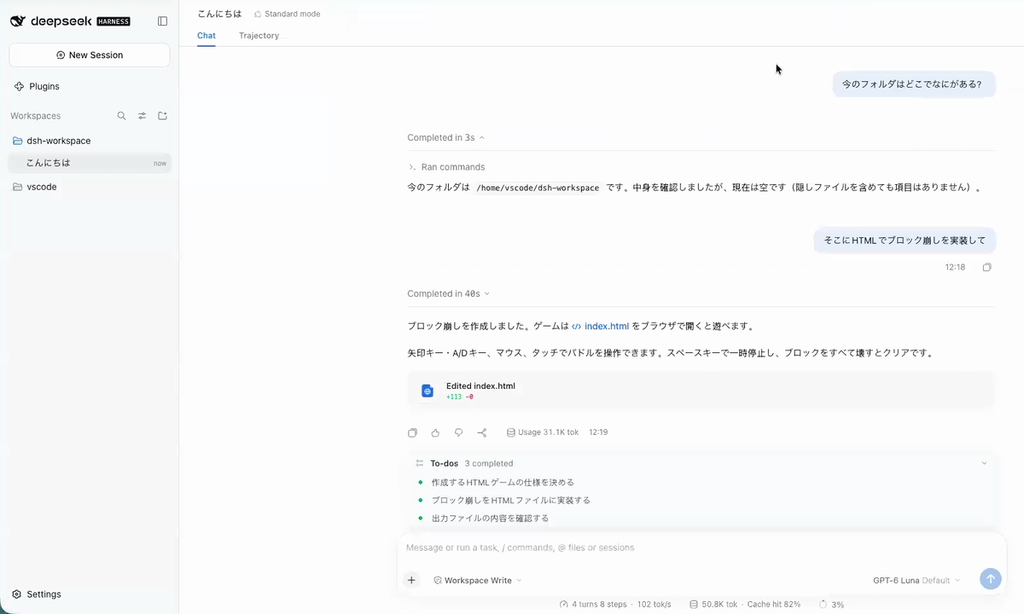Click the Edited index.html file icon

(427, 391)
